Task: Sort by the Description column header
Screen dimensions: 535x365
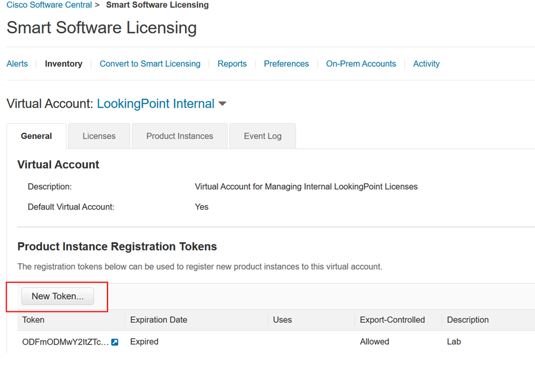Action: pyautogui.click(x=468, y=320)
